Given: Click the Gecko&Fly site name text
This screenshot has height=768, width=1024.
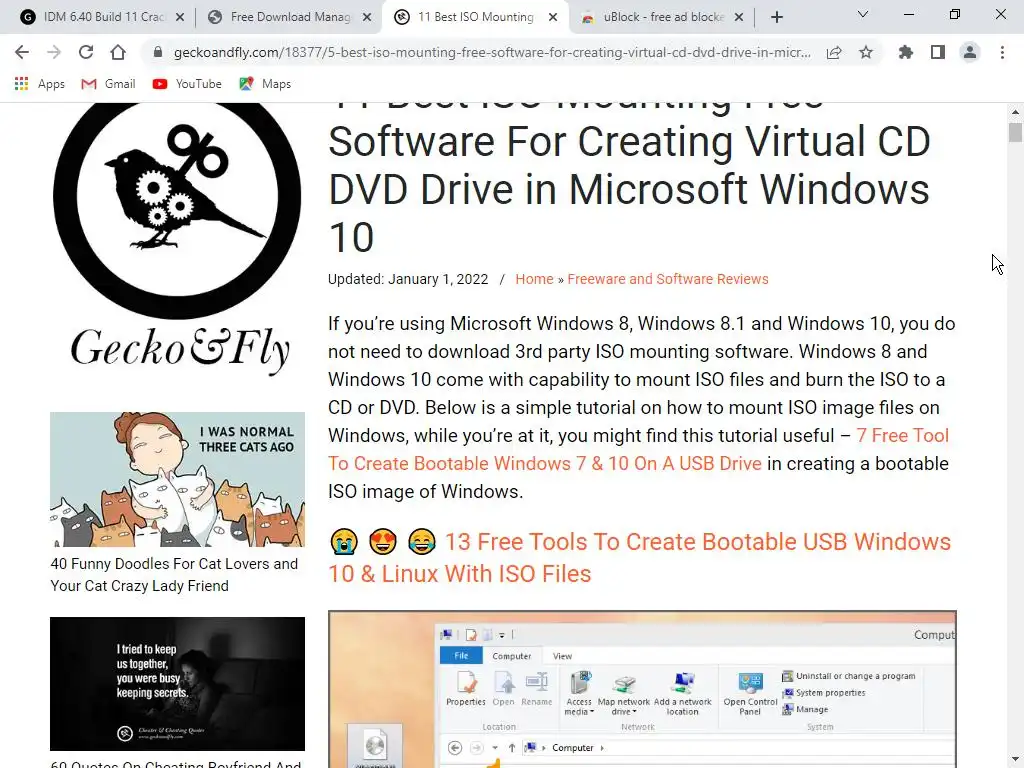Looking at the screenshot, I should [x=180, y=349].
